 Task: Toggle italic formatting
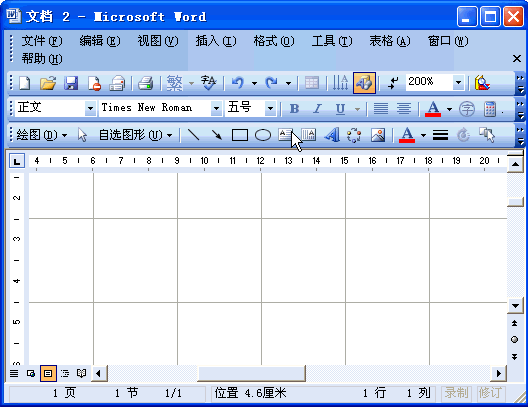coord(317,109)
